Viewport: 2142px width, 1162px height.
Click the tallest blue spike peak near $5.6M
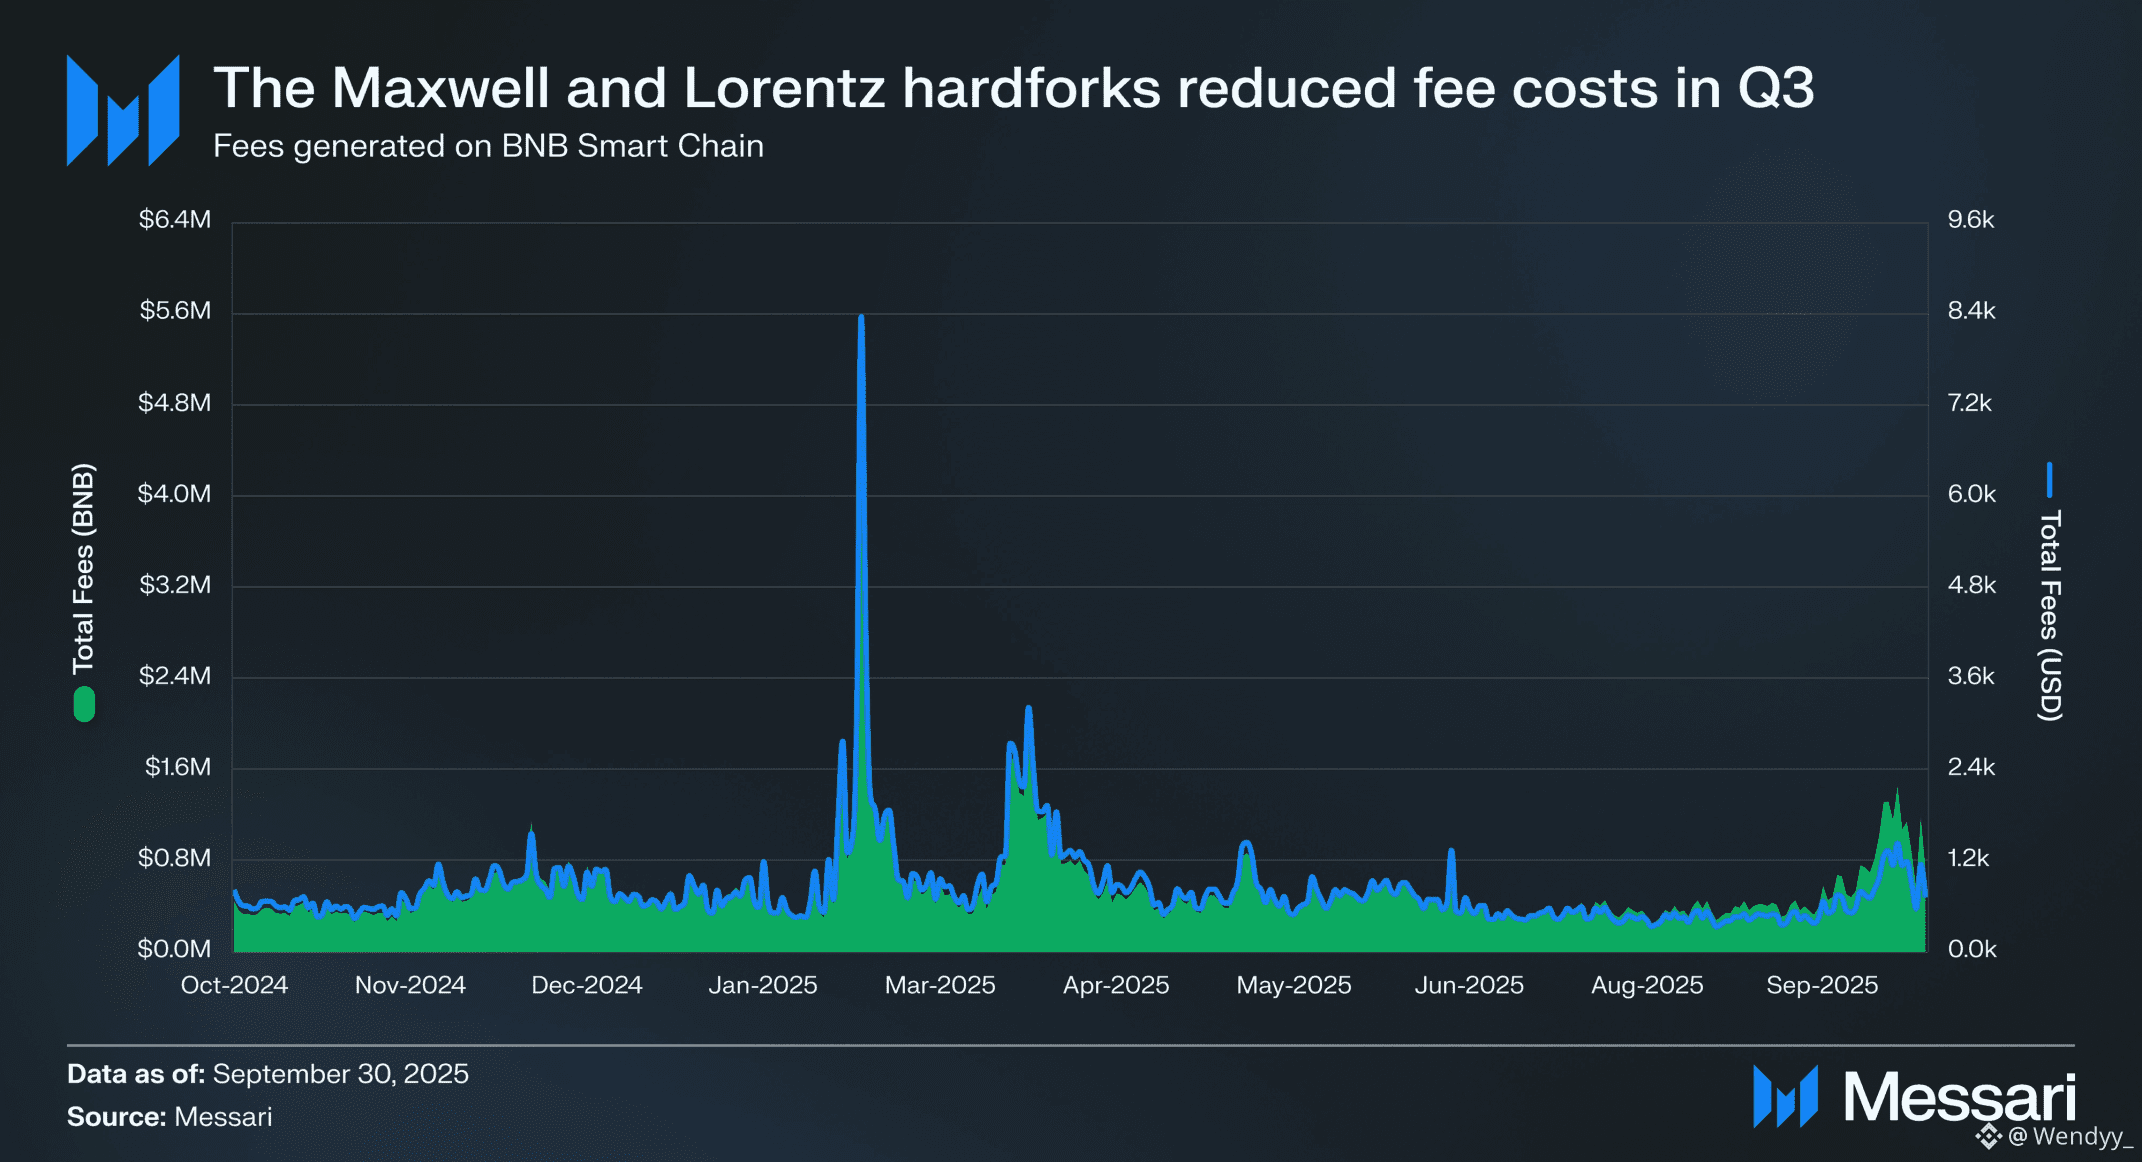861,319
